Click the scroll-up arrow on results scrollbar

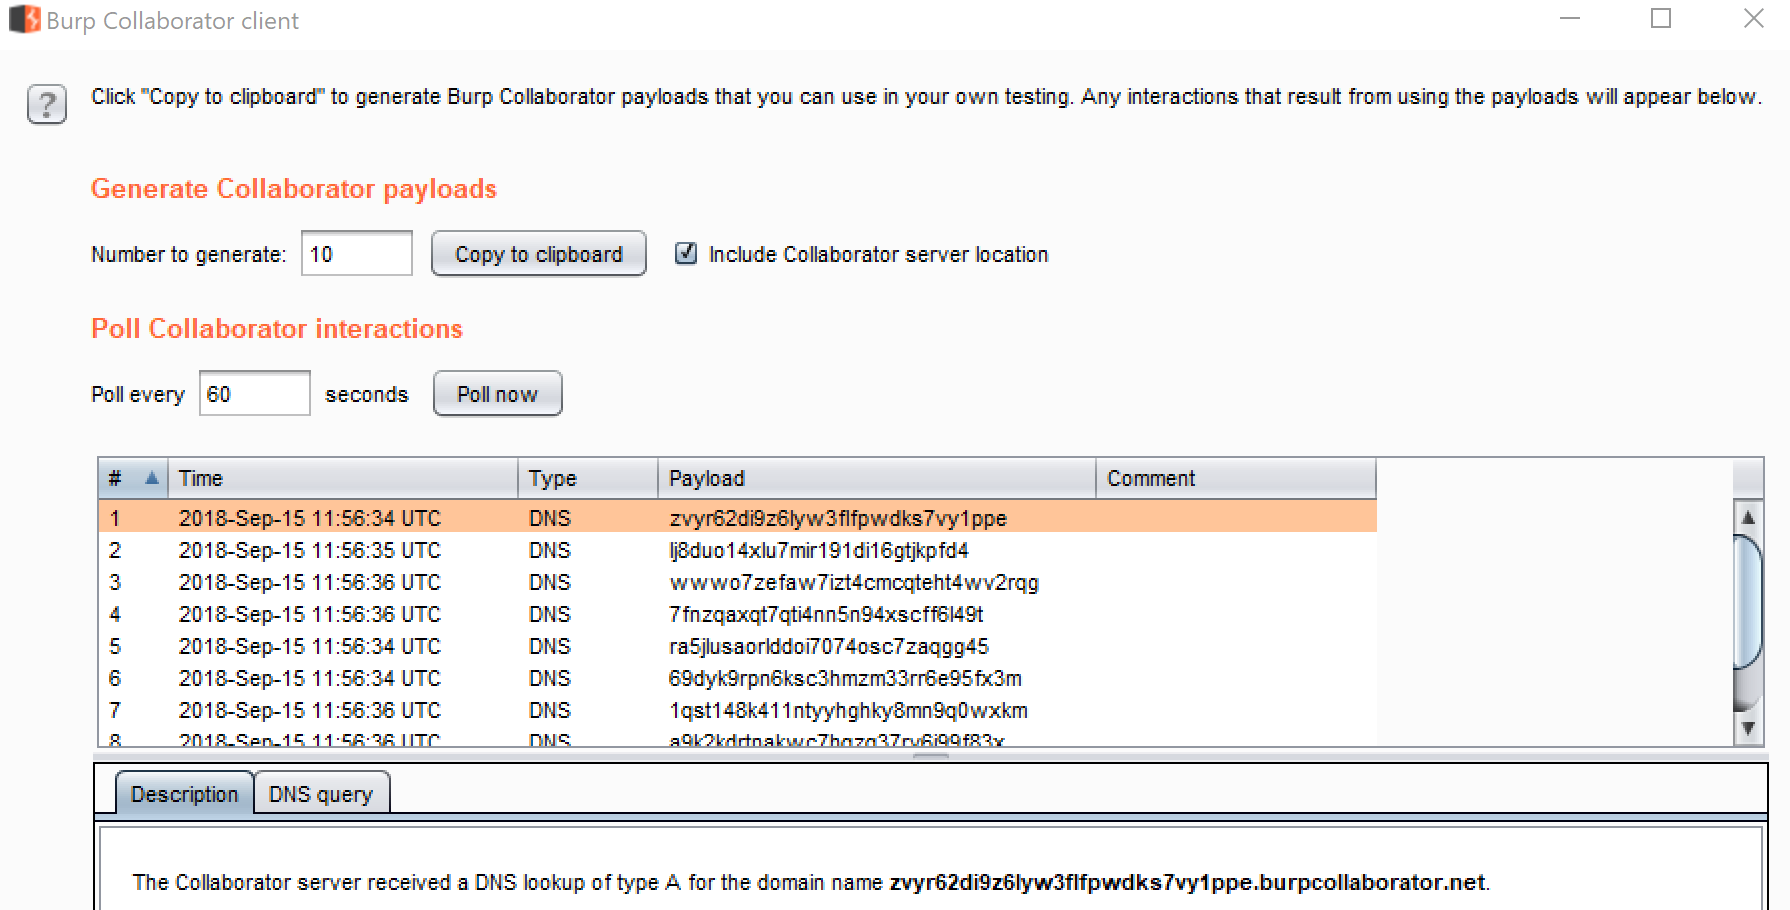pyautogui.click(x=1748, y=516)
